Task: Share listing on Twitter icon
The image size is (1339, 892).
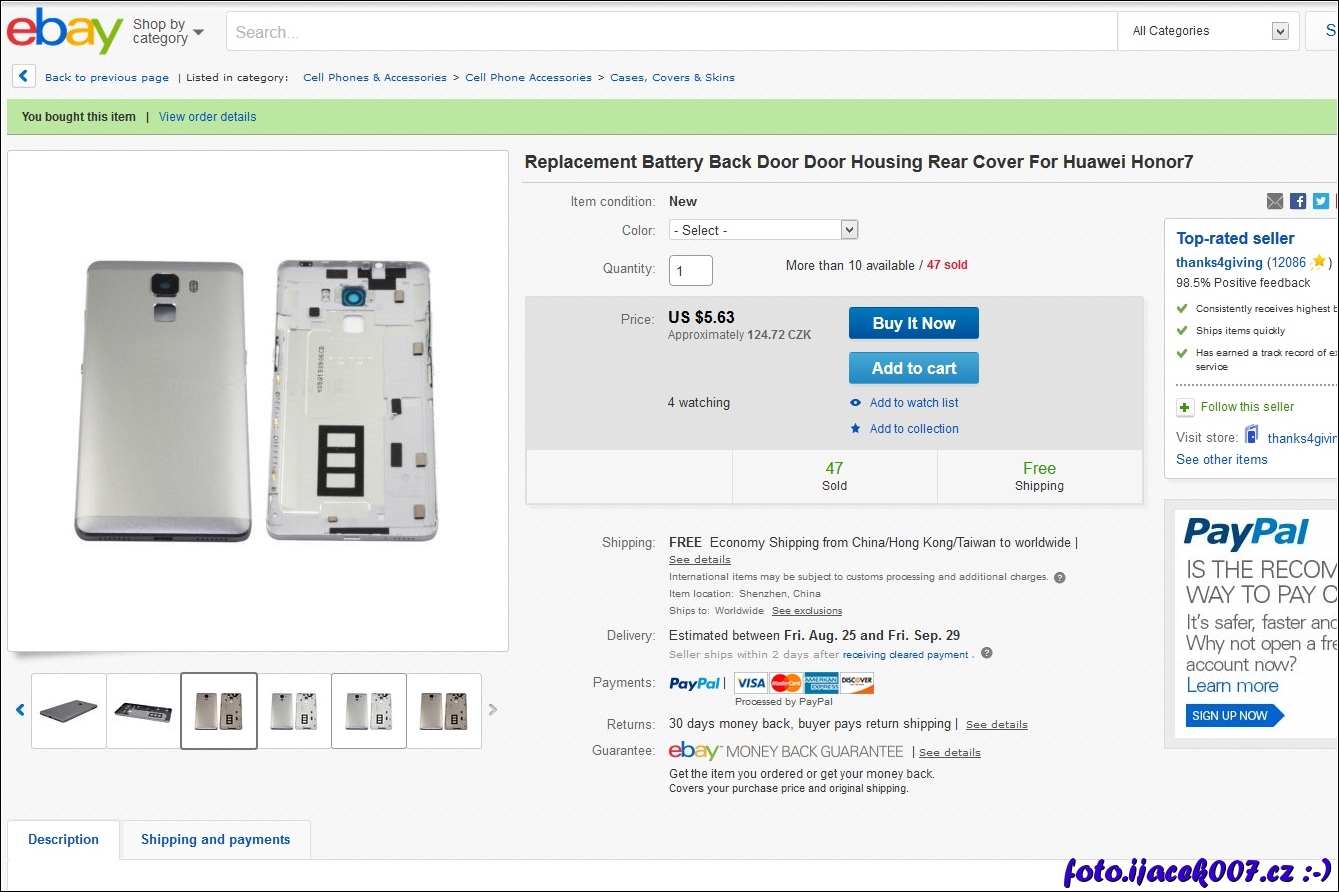Action: pos(1321,201)
